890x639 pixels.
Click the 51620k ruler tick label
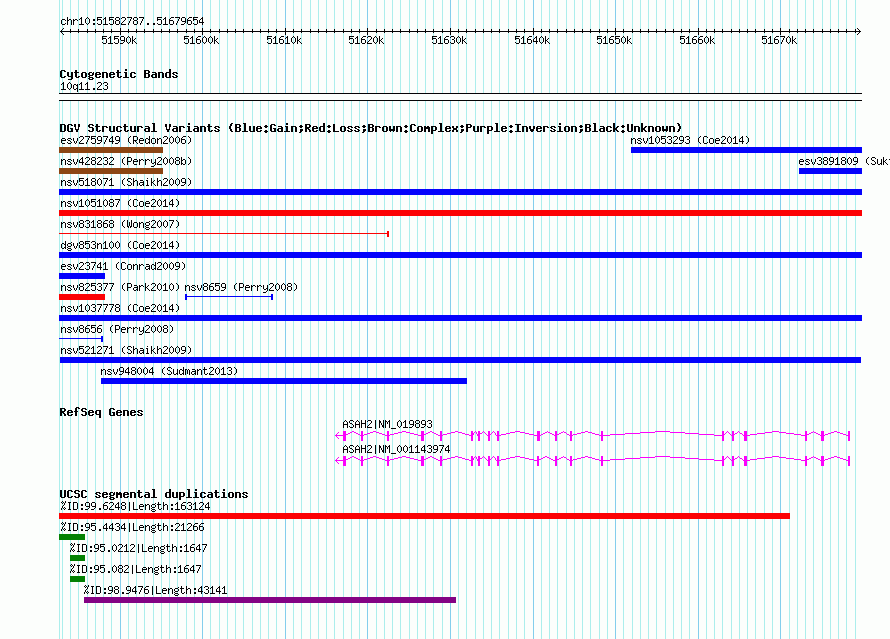click(366, 40)
